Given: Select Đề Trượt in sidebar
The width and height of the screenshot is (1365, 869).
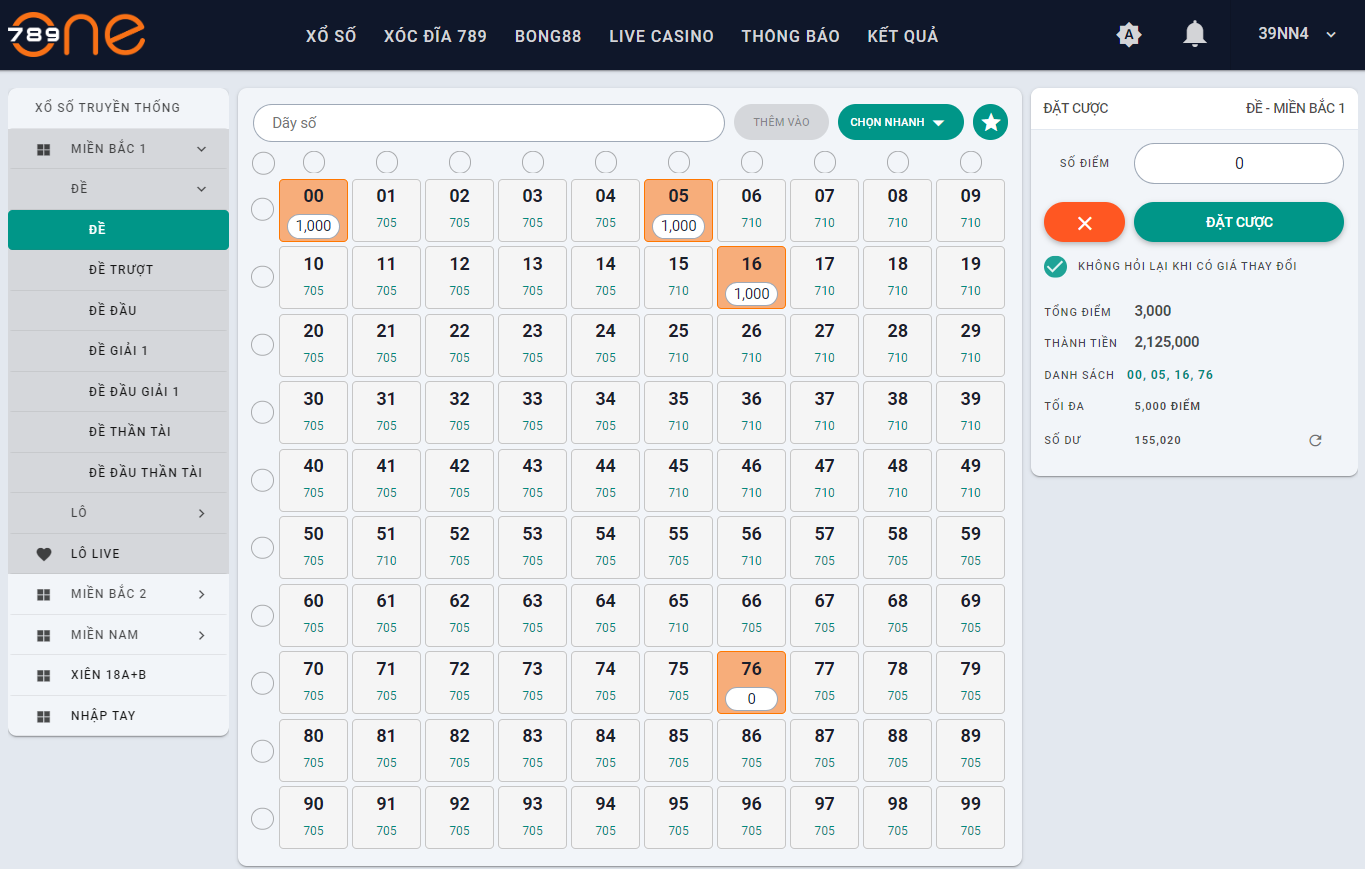Looking at the screenshot, I should [118, 270].
